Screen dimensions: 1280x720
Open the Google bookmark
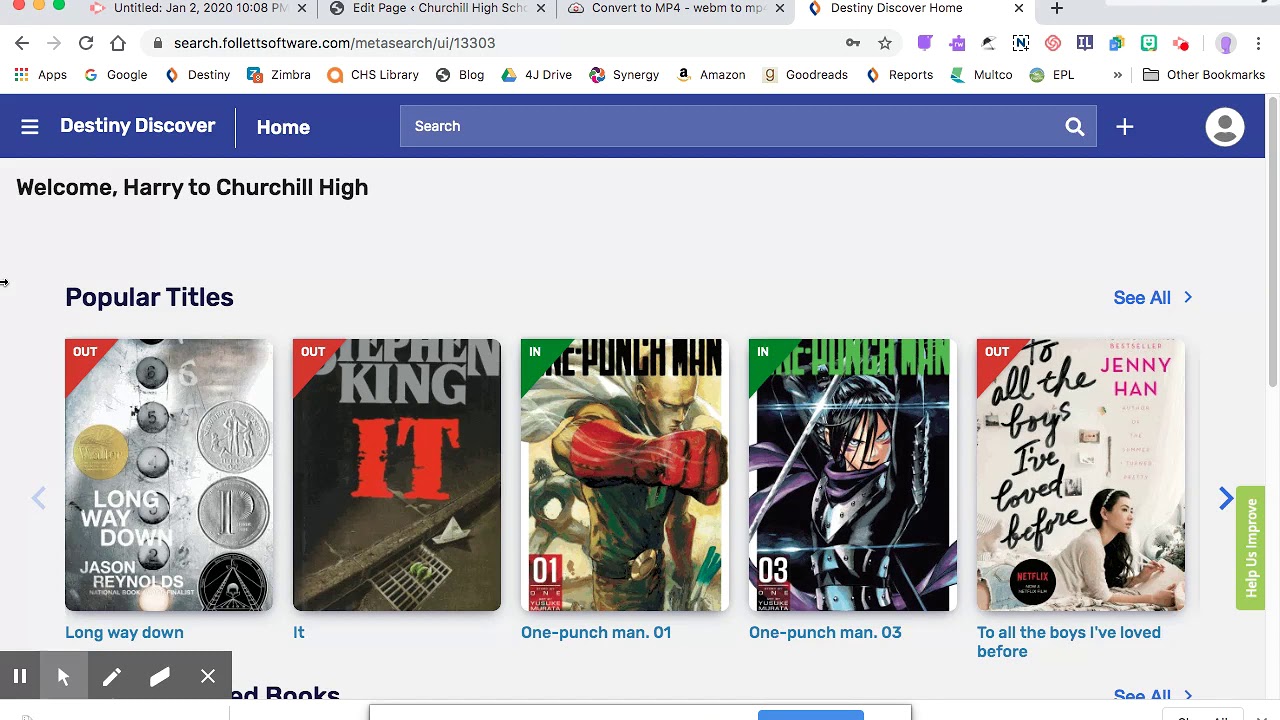116,75
